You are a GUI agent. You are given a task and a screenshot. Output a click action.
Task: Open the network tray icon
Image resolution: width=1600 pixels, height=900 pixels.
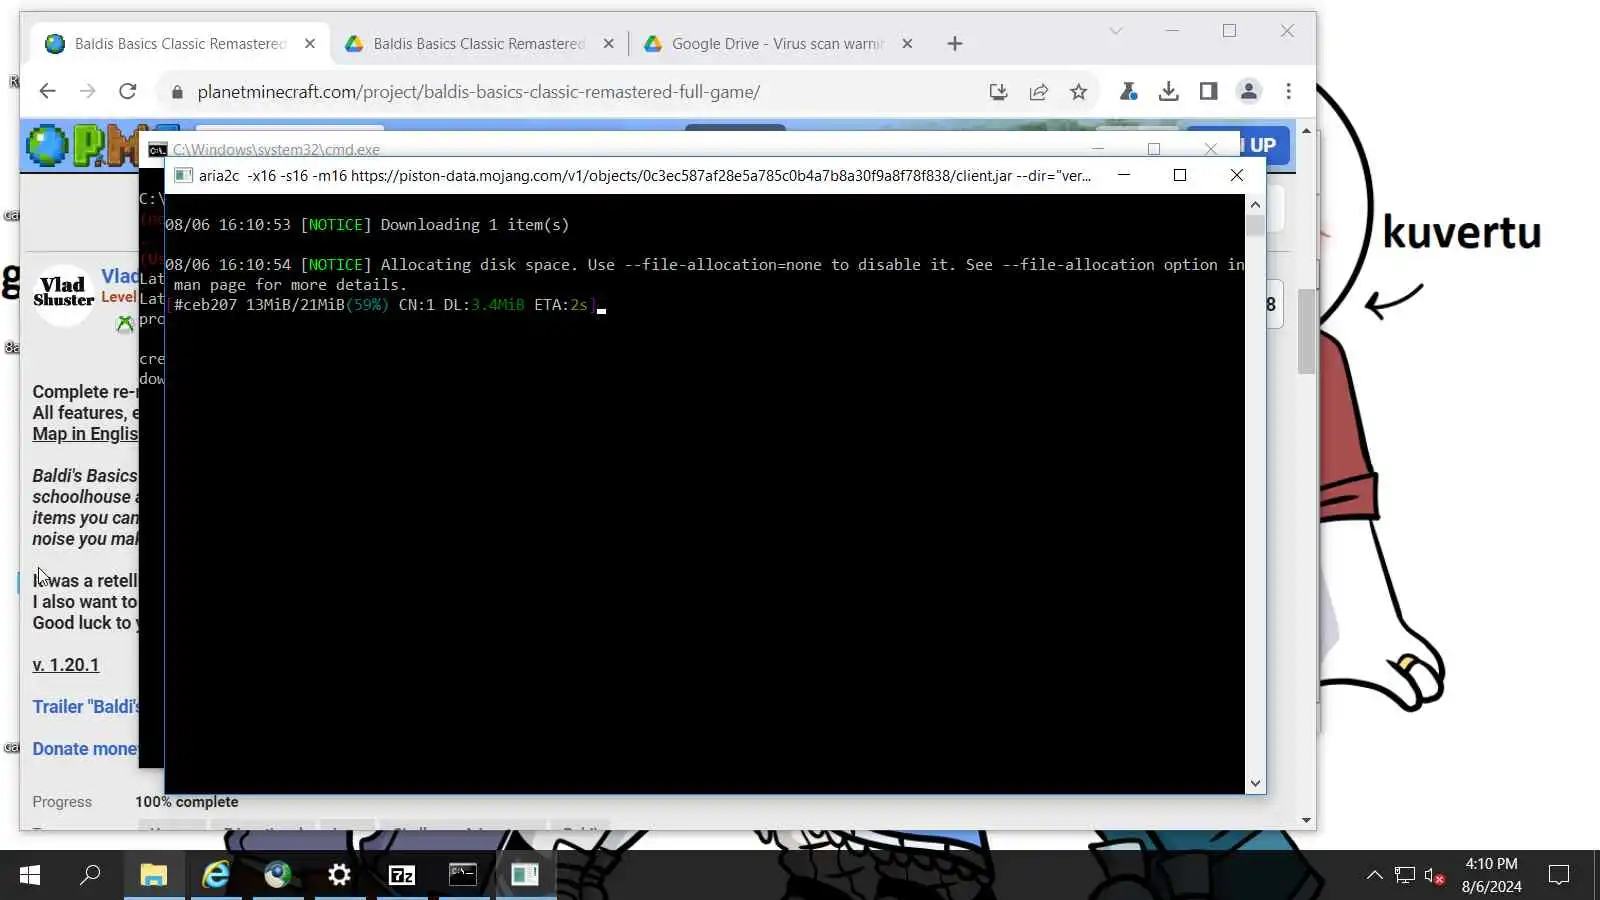1405,876
